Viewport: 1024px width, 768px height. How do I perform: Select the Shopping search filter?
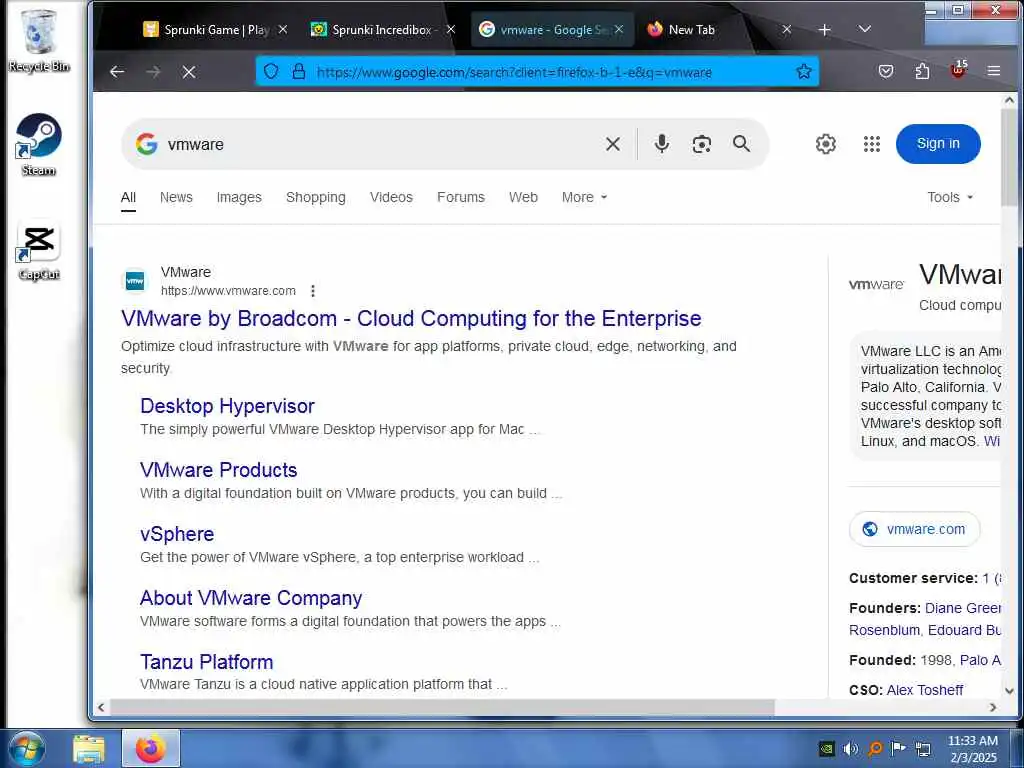pyautogui.click(x=316, y=197)
